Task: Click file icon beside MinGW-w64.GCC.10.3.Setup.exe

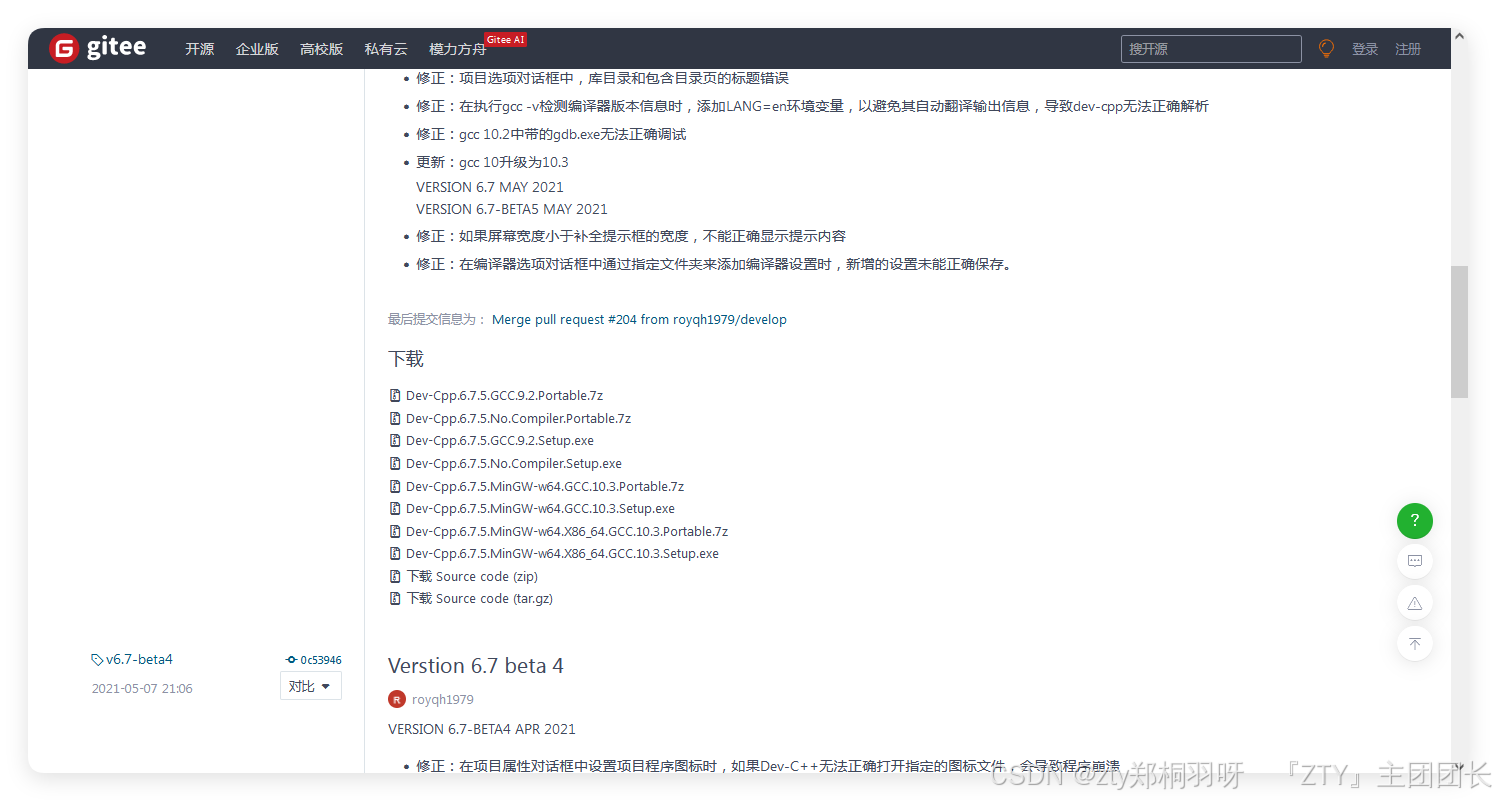Action: coord(395,509)
